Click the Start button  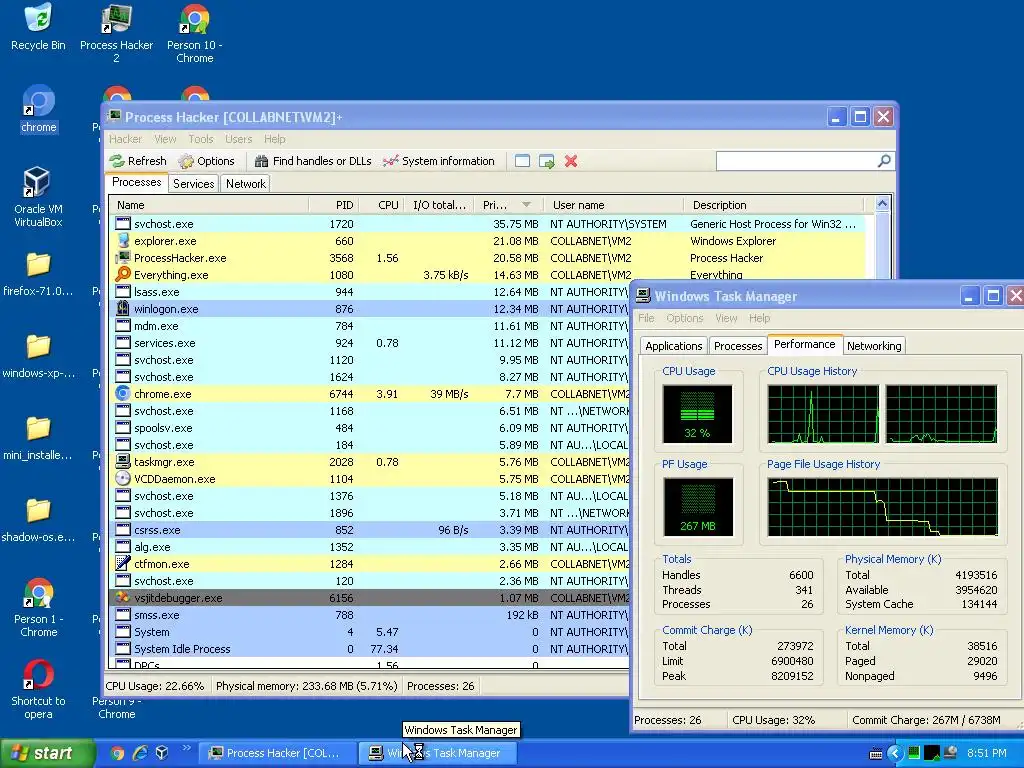coord(47,753)
